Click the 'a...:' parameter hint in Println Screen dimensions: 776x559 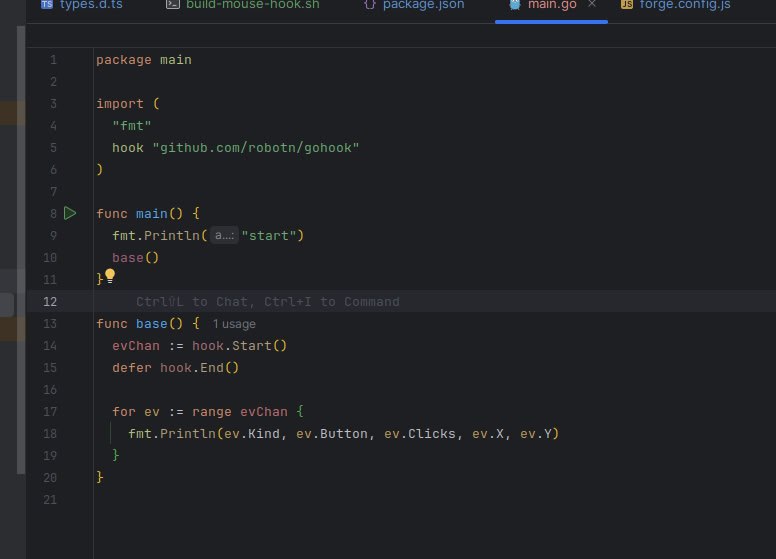(224, 235)
